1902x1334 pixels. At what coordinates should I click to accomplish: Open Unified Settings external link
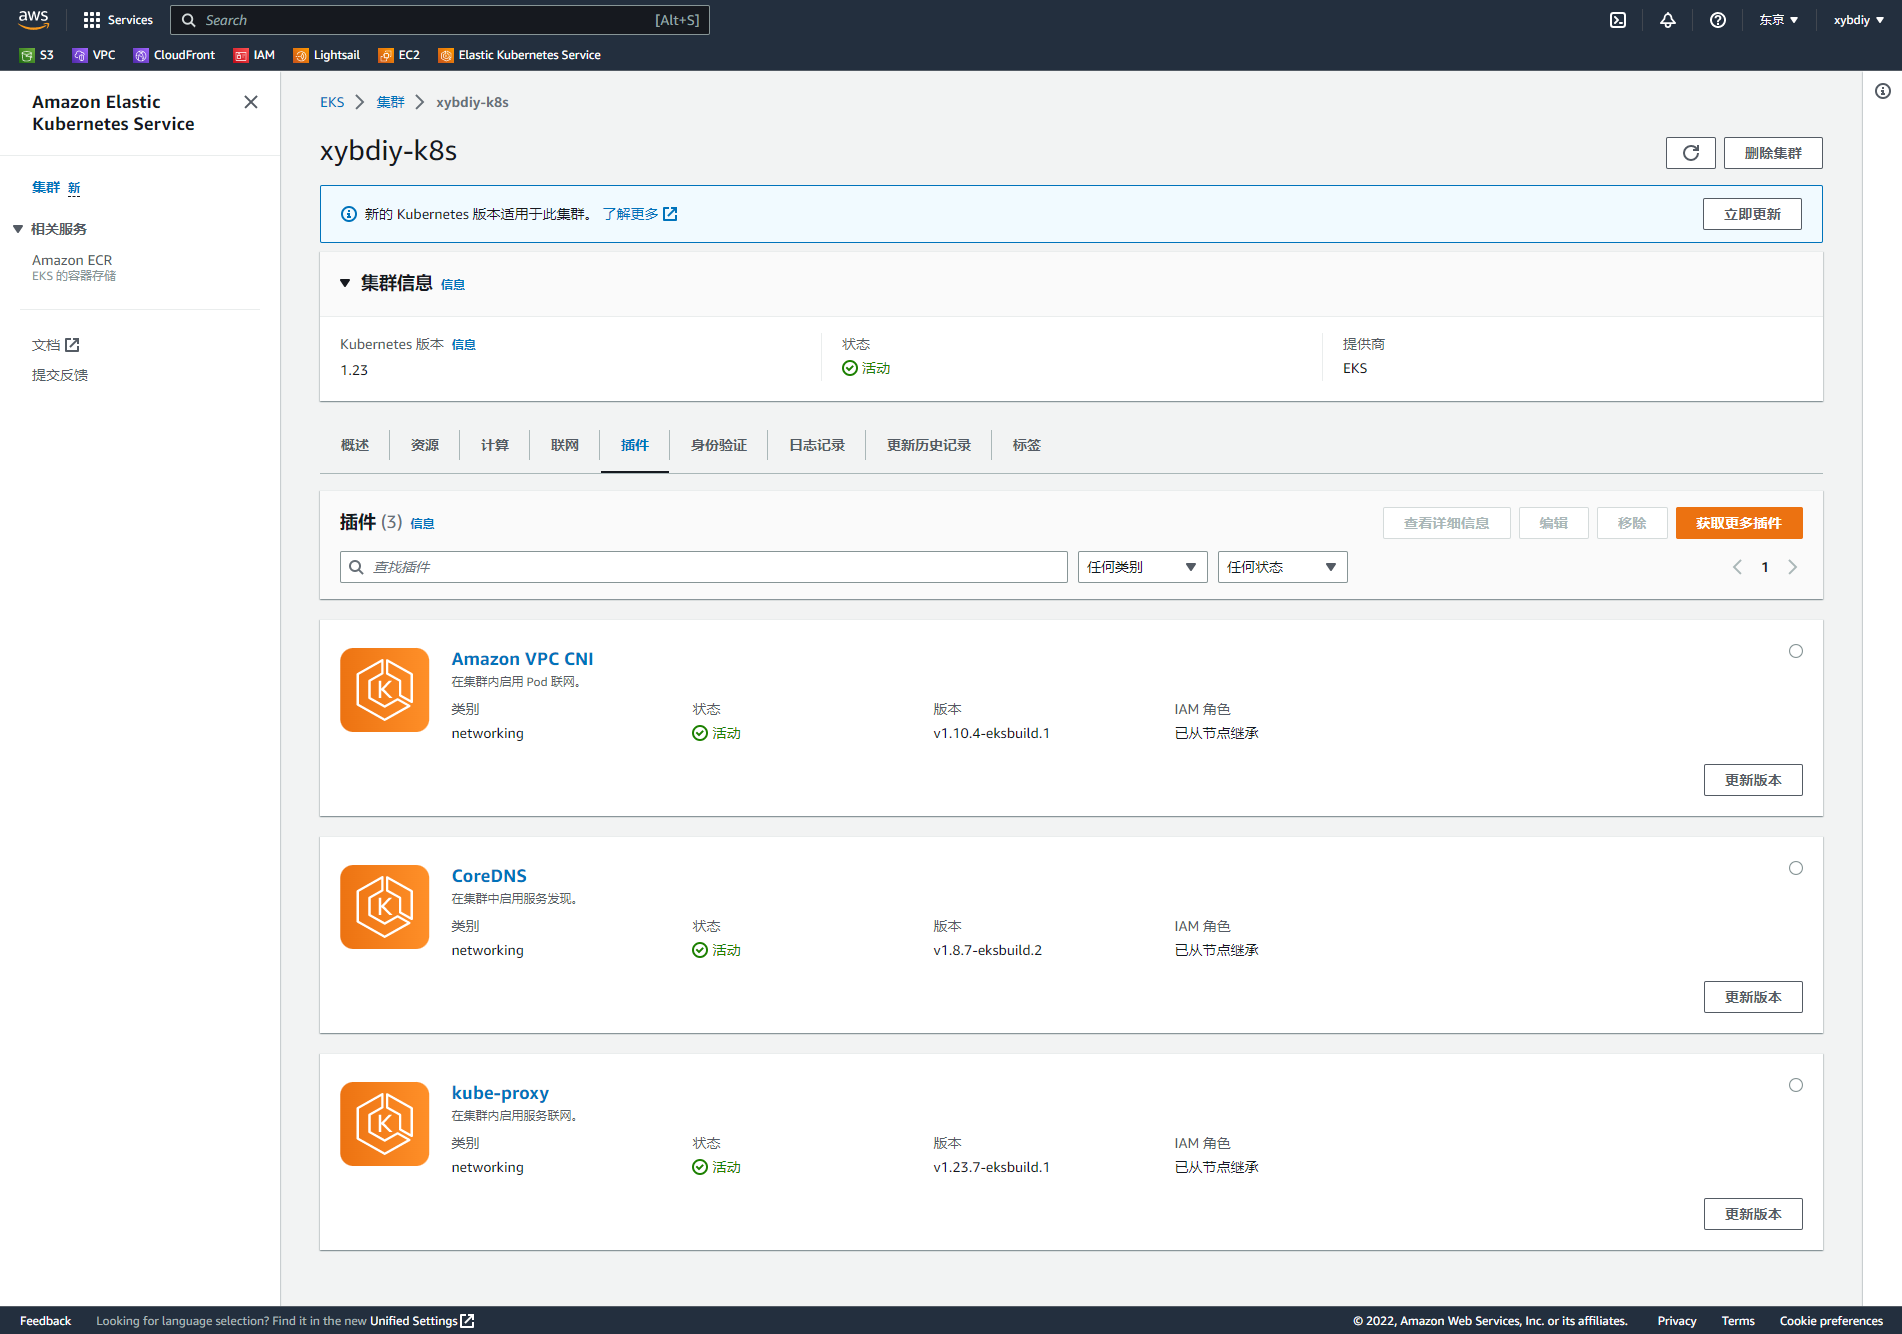[x=422, y=1321]
